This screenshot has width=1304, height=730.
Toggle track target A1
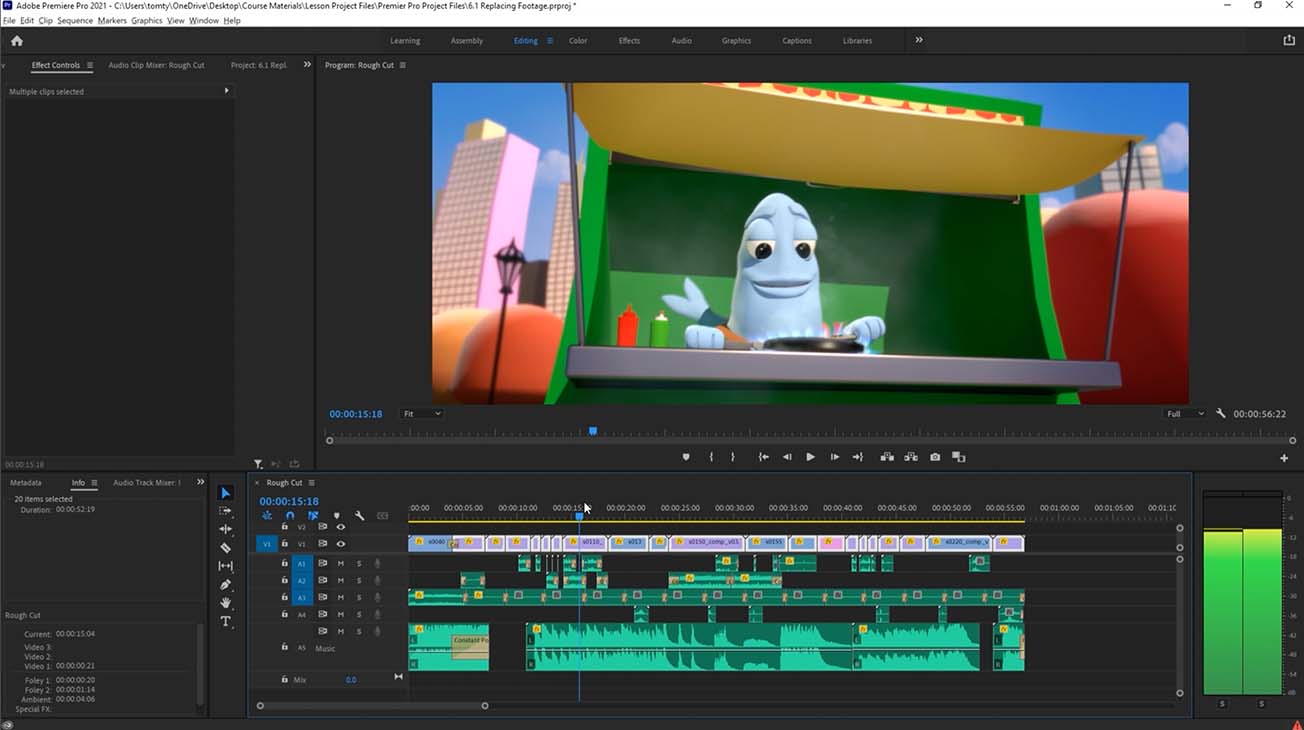301,564
